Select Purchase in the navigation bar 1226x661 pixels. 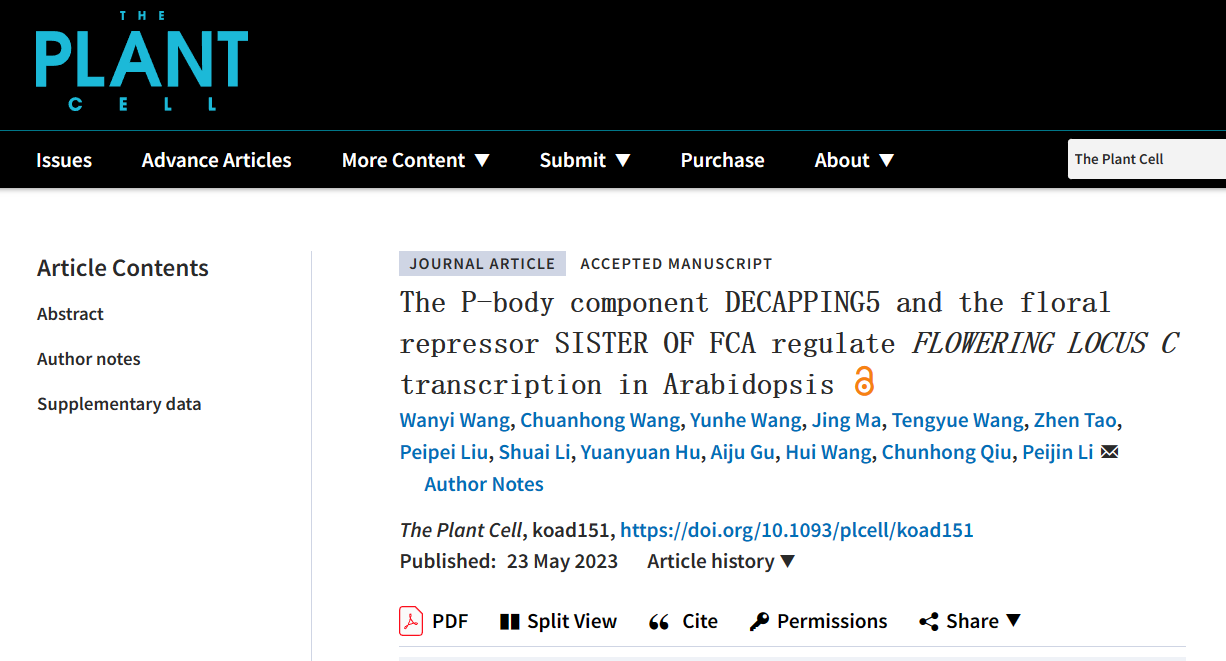[x=722, y=160]
